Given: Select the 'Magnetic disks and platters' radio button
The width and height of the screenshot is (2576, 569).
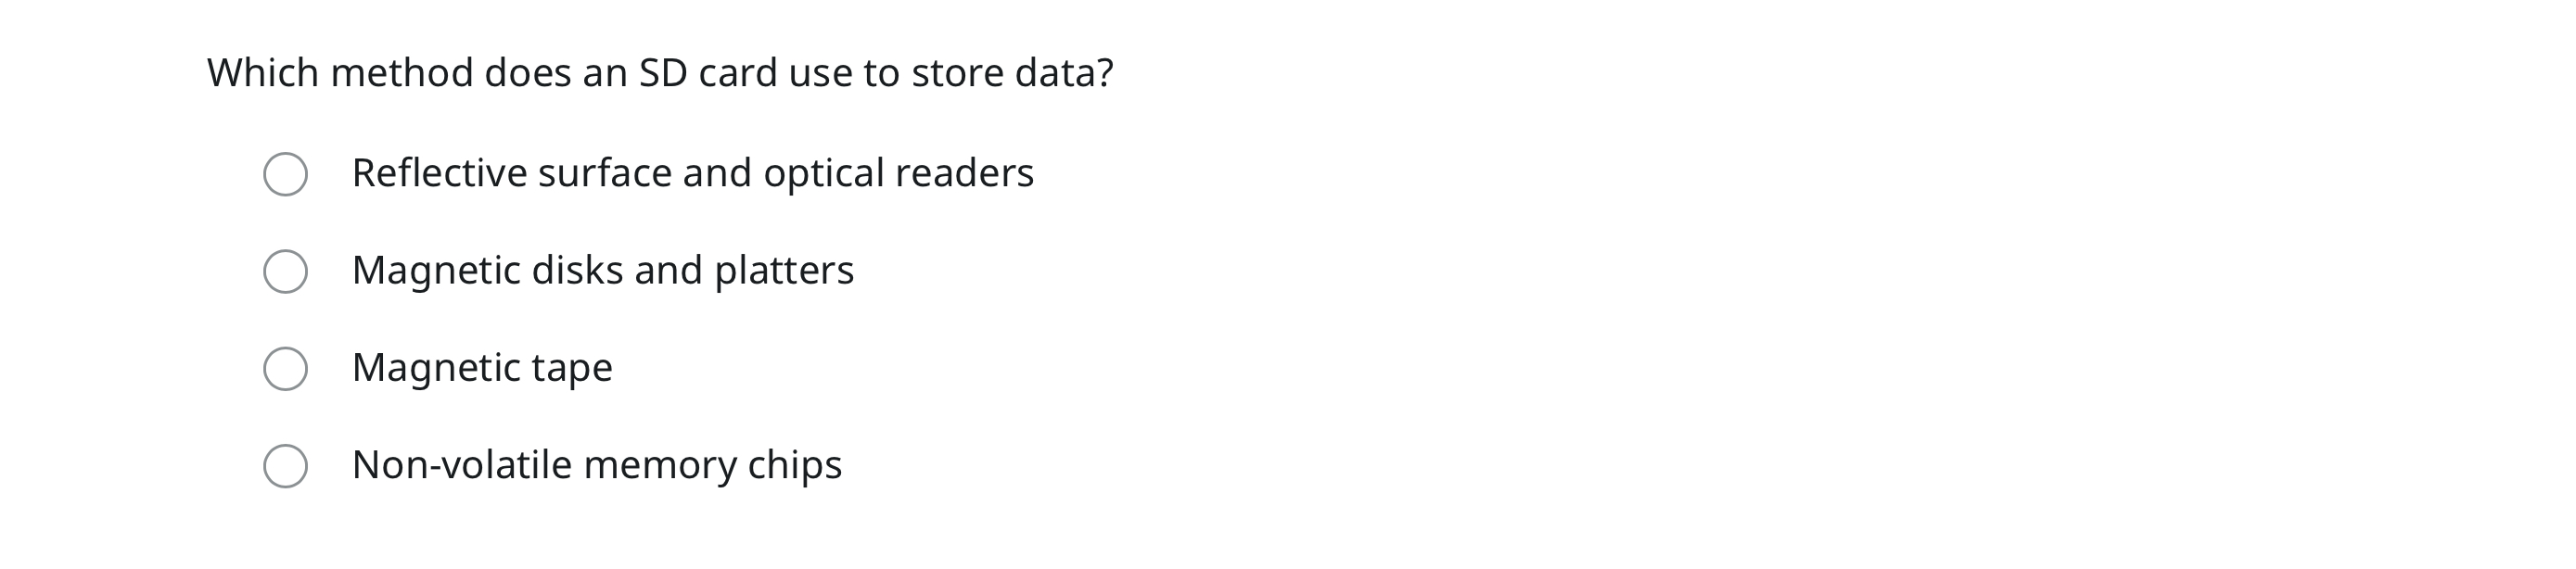Looking at the screenshot, I should click(287, 270).
